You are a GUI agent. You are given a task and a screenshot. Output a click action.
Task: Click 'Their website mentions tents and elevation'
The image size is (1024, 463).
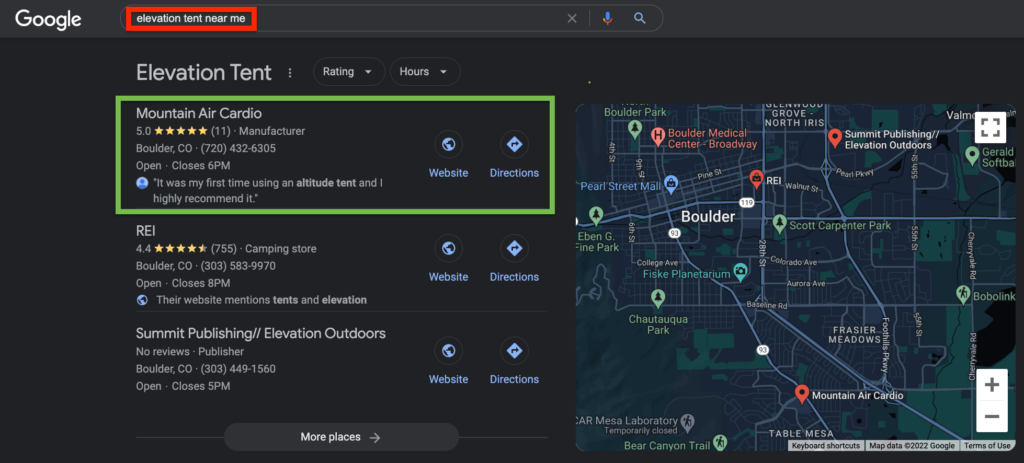click(261, 300)
